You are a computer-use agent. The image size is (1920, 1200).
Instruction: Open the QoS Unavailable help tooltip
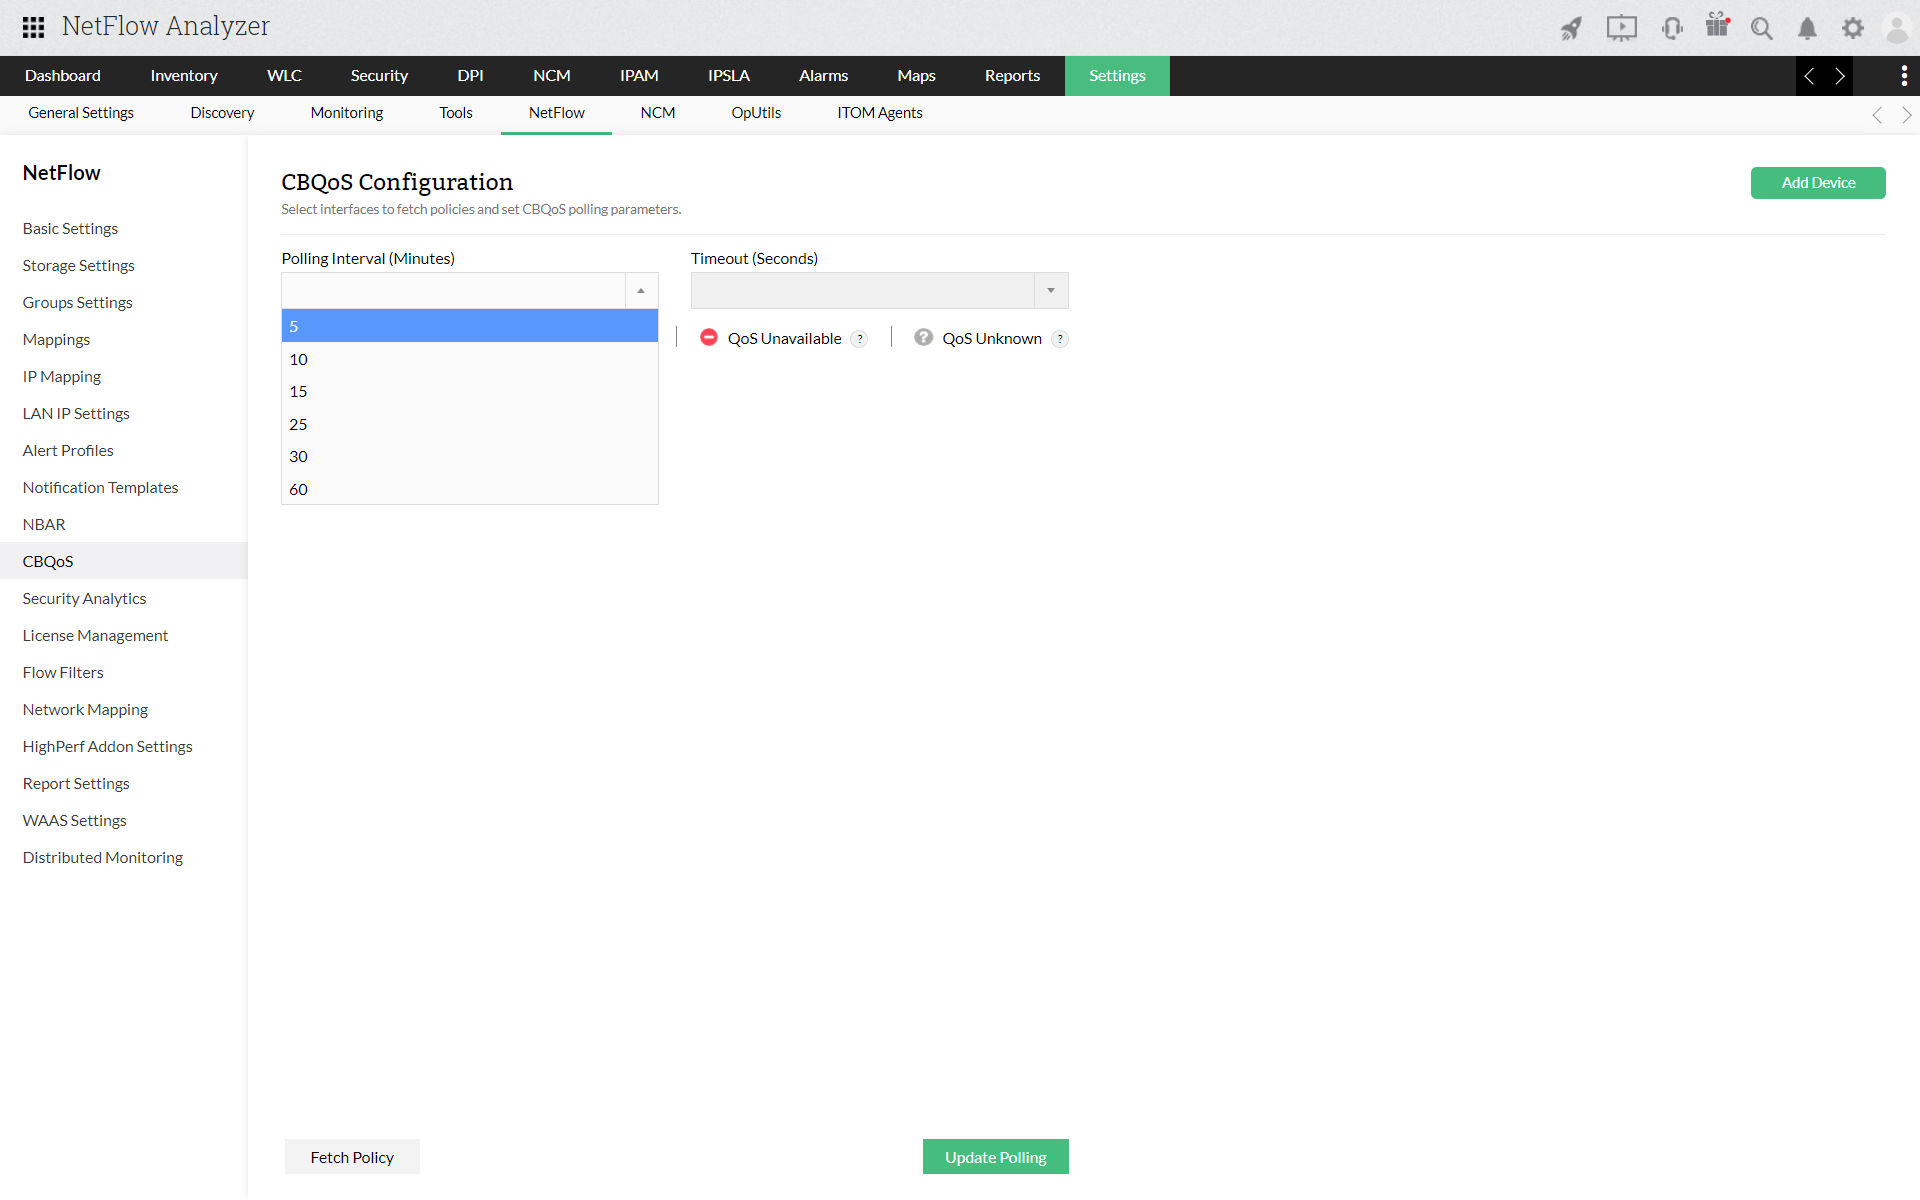pyautogui.click(x=860, y=338)
